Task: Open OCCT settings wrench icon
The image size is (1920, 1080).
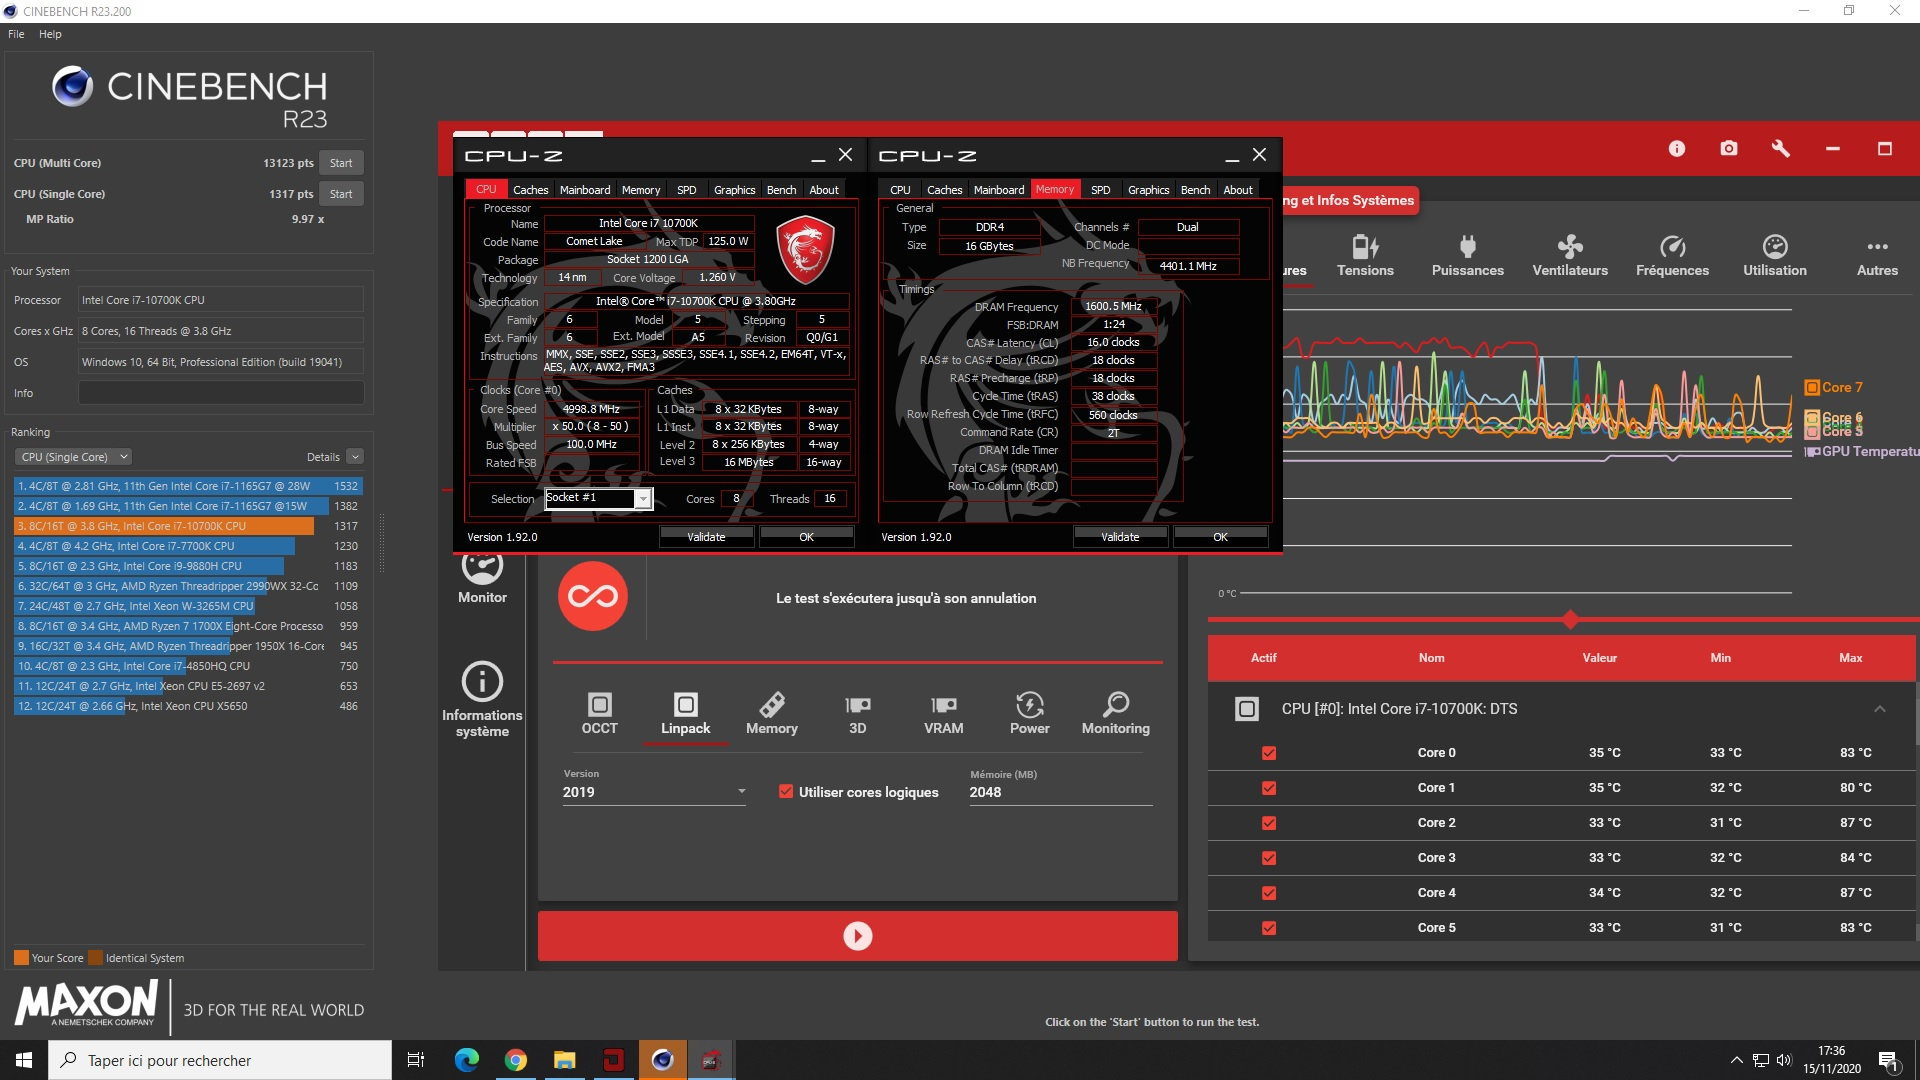Action: tap(1780, 148)
